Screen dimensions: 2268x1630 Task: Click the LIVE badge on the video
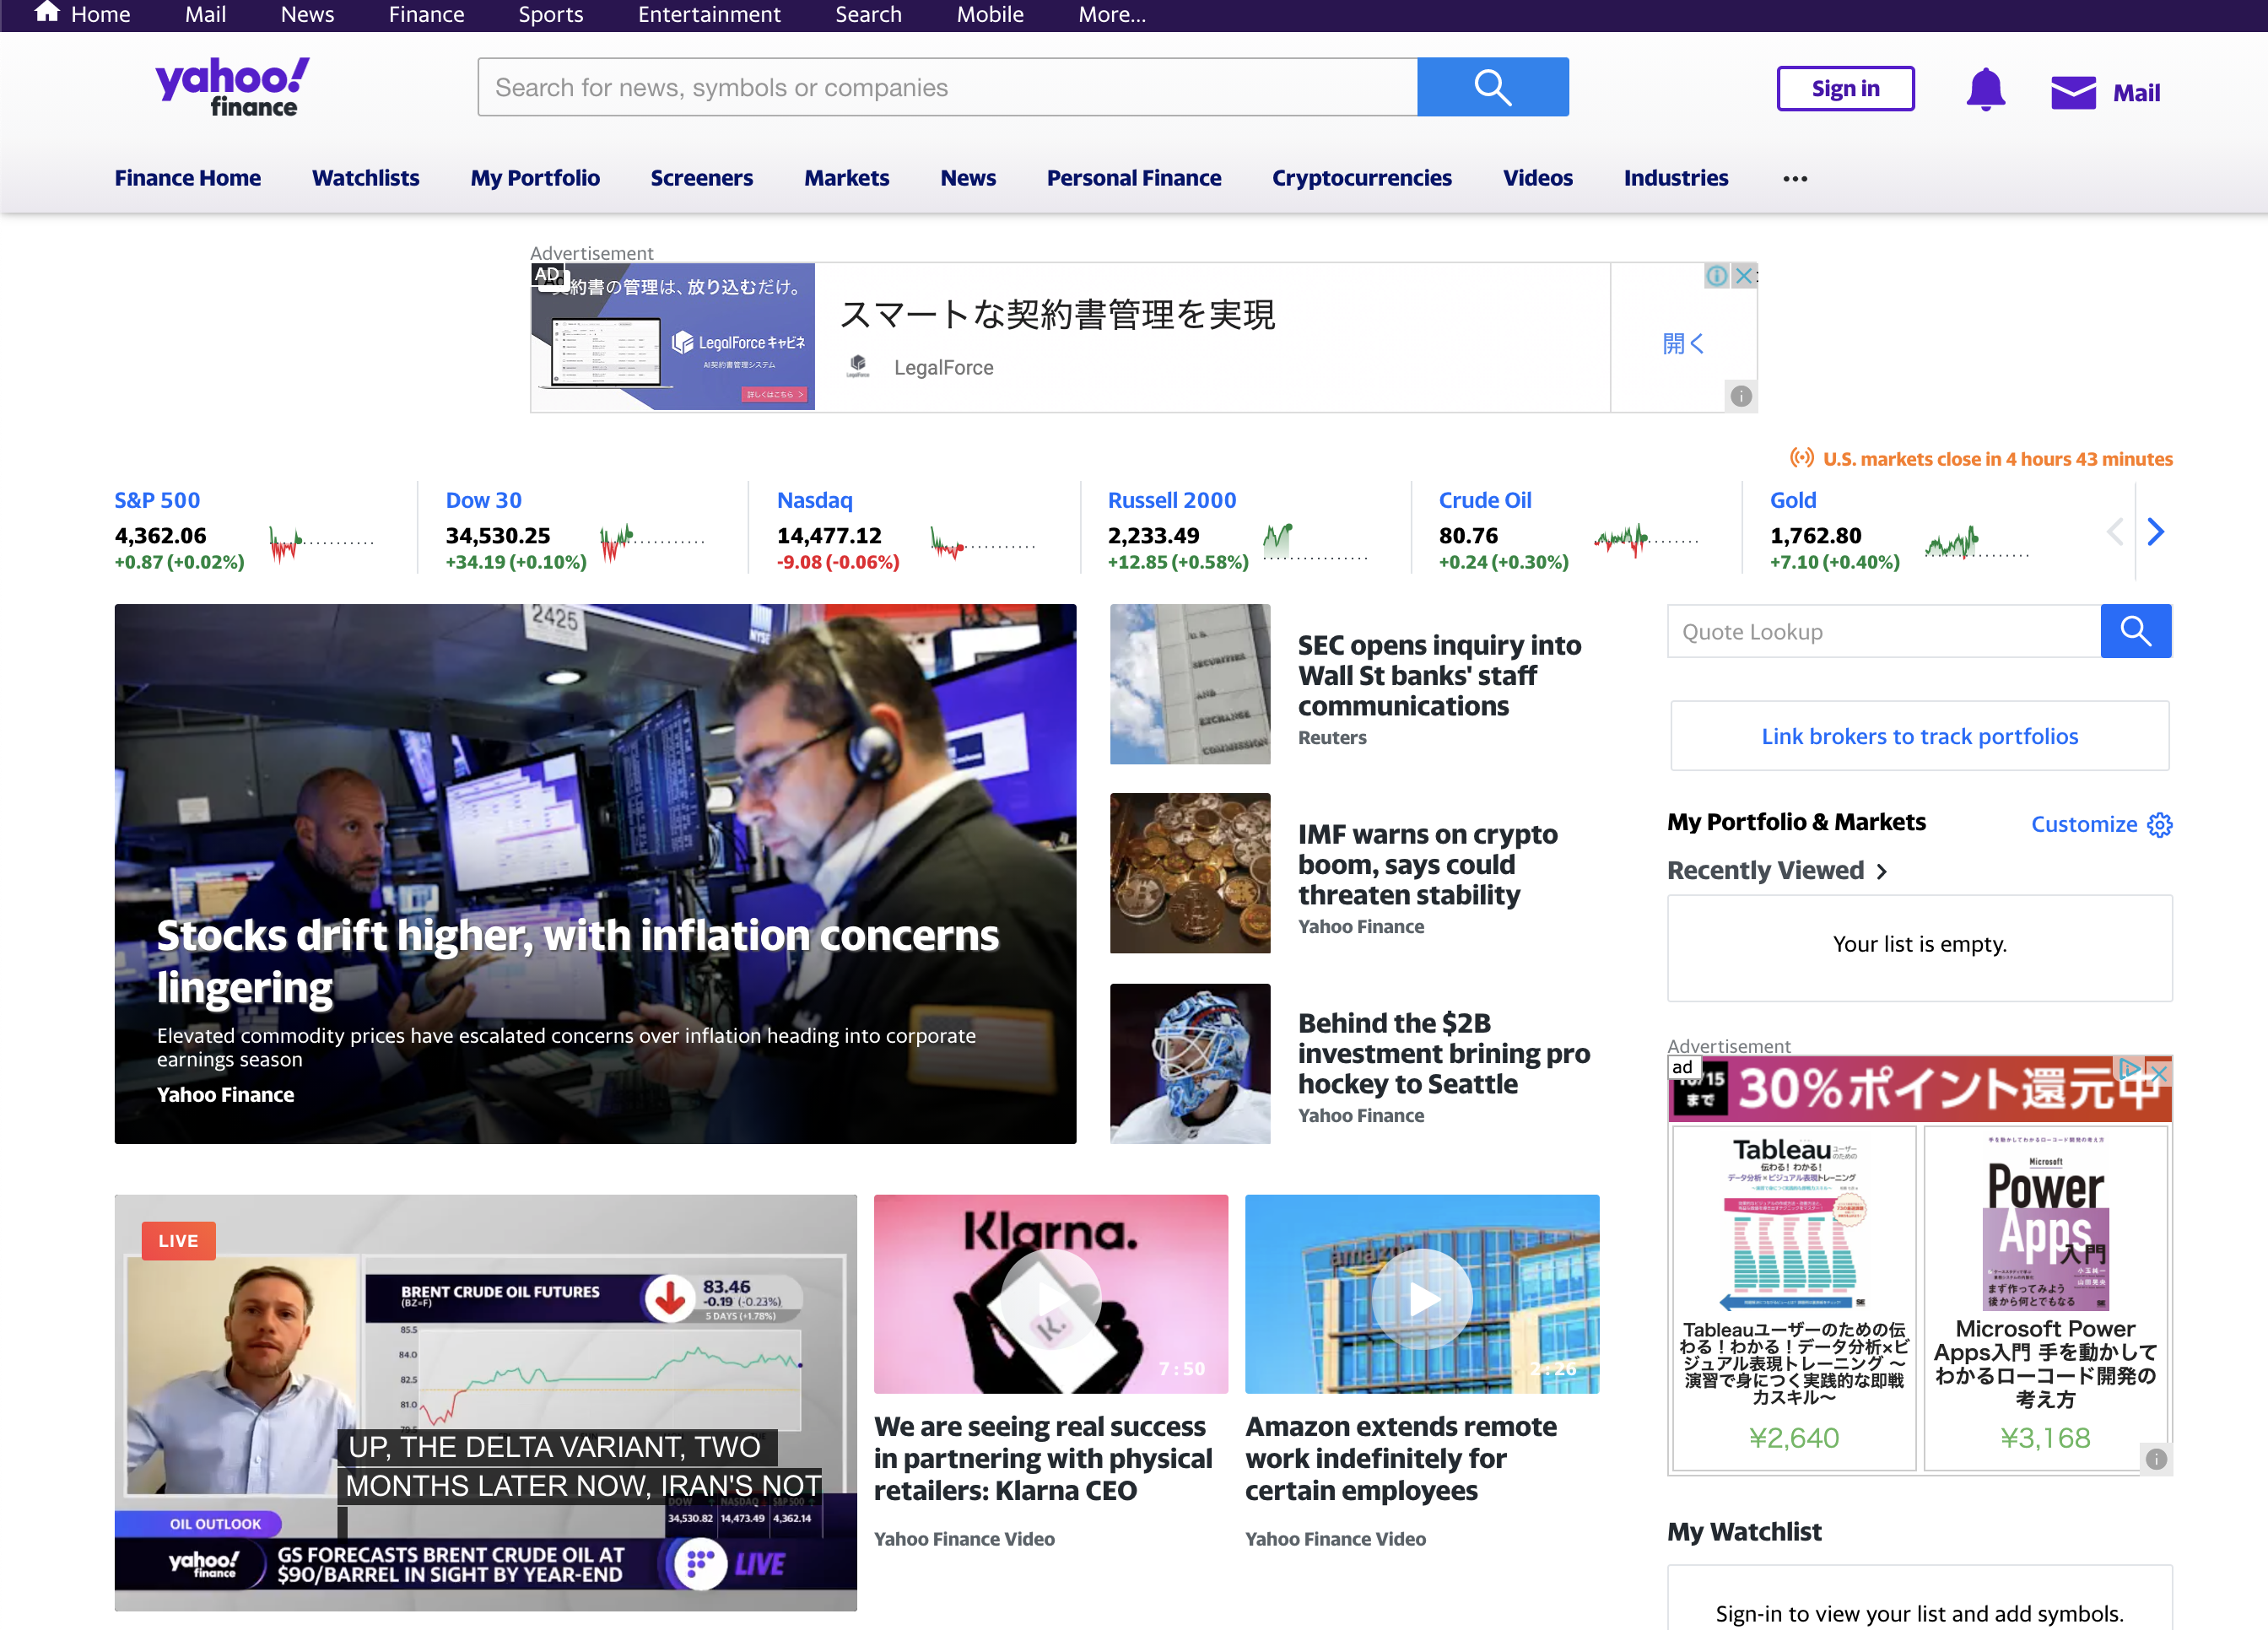click(178, 1241)
